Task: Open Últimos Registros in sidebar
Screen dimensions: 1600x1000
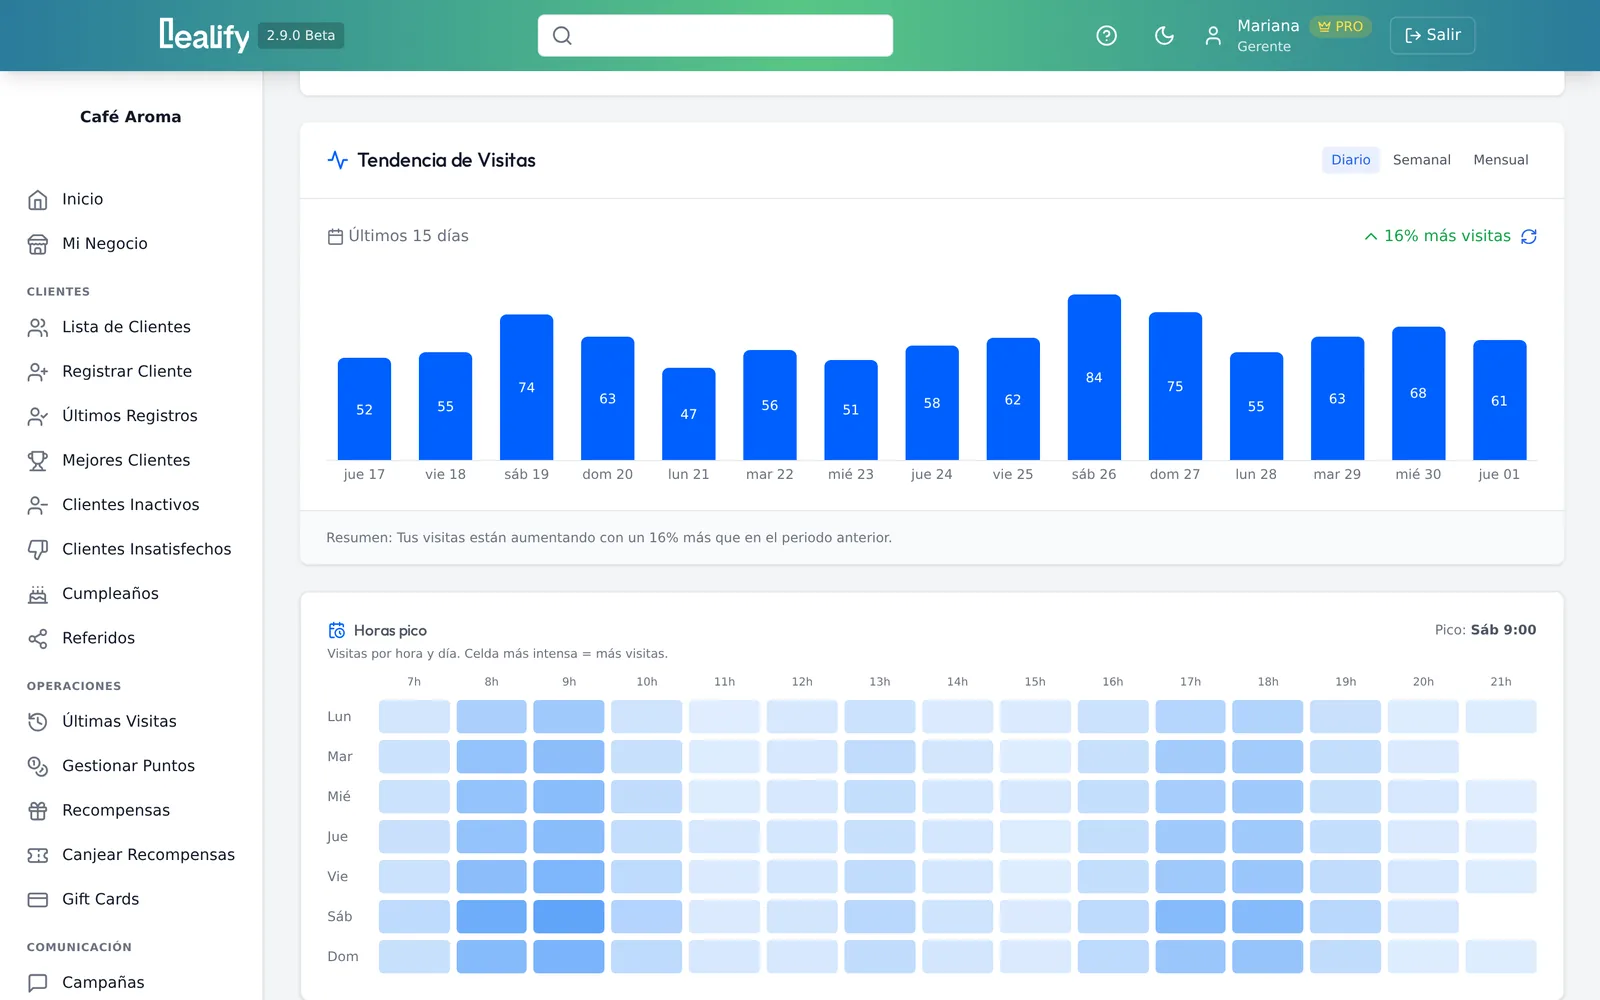Action: (x=131, y=416)
